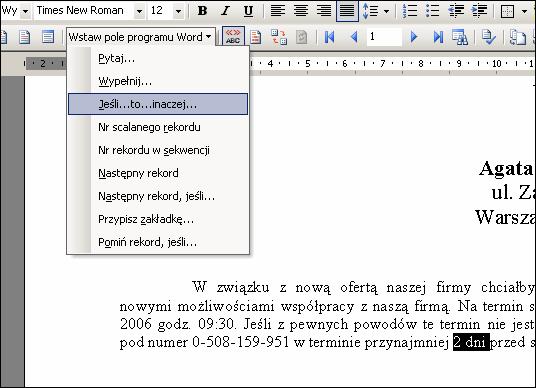Image resolution: width=536 pixels, height=388 pixels.
Task: Go to last record
Action: tap(438, 37)
